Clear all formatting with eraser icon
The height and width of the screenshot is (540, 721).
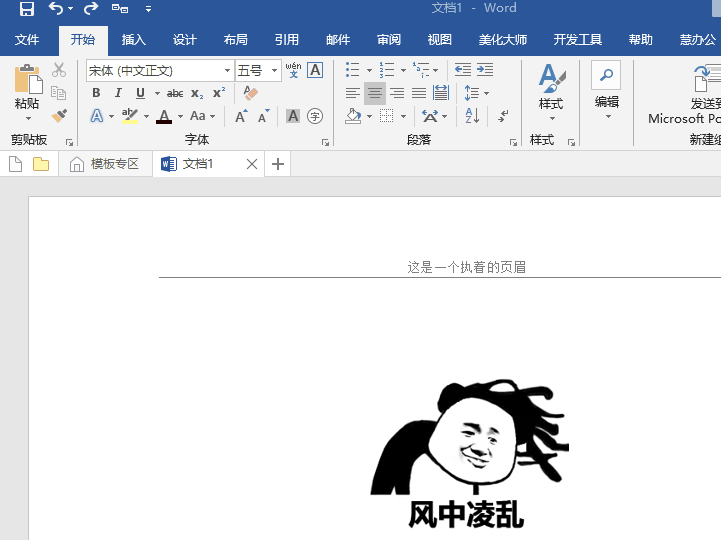(x=251, y=93)
